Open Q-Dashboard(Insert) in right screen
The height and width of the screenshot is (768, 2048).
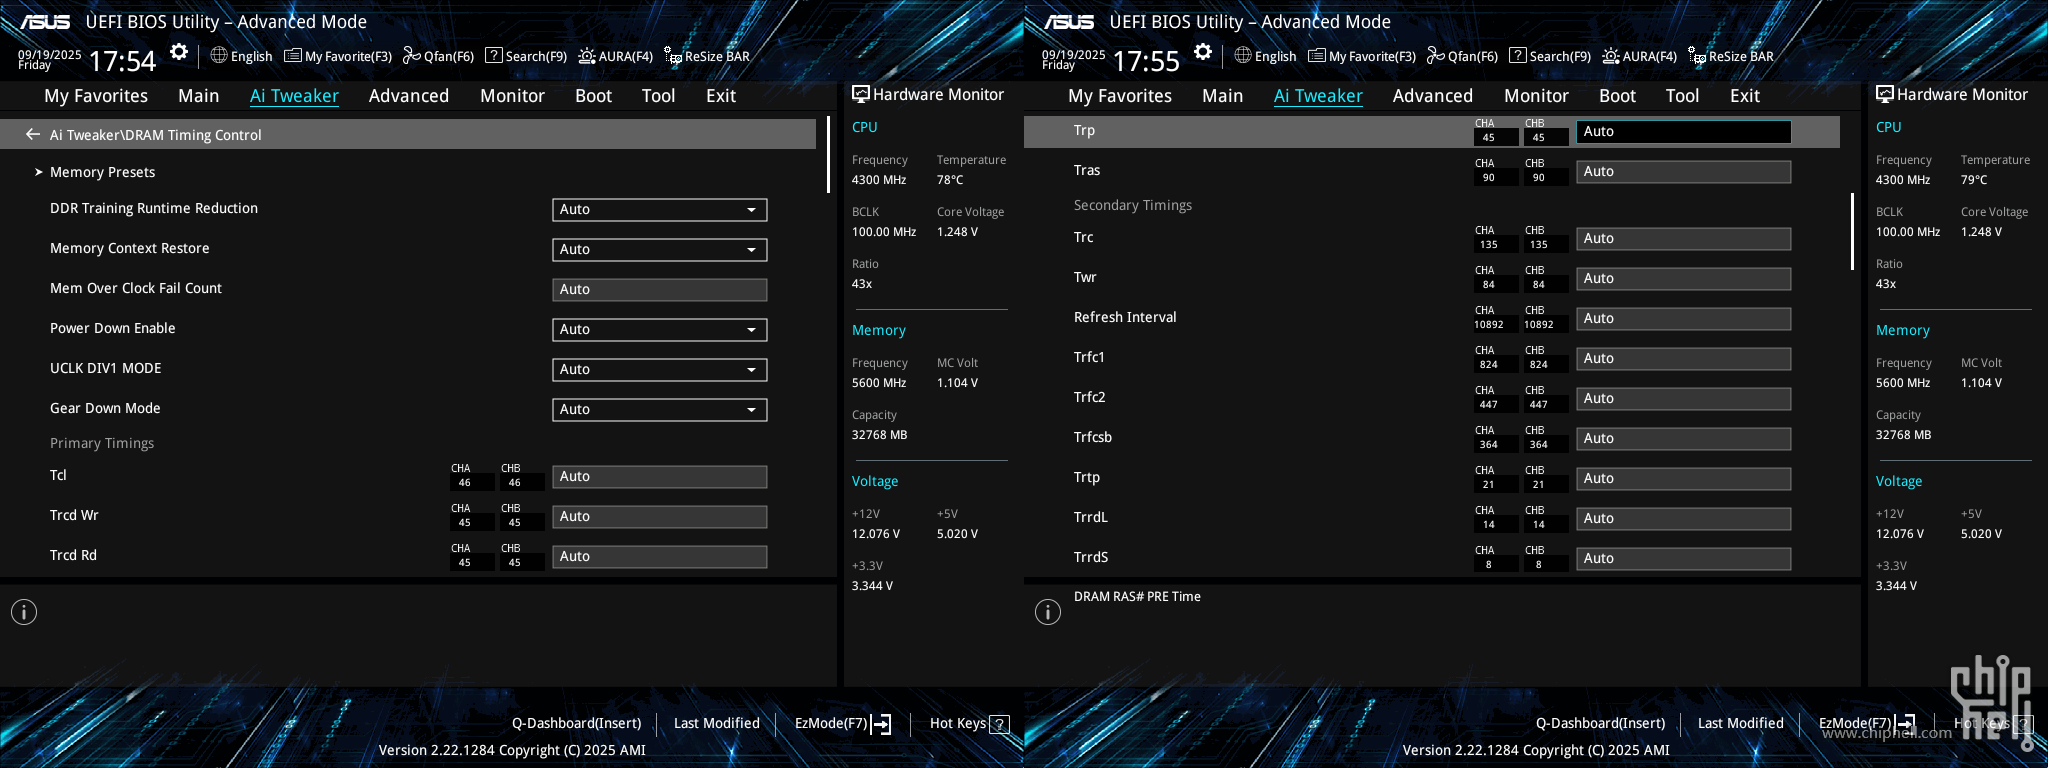1601,723
